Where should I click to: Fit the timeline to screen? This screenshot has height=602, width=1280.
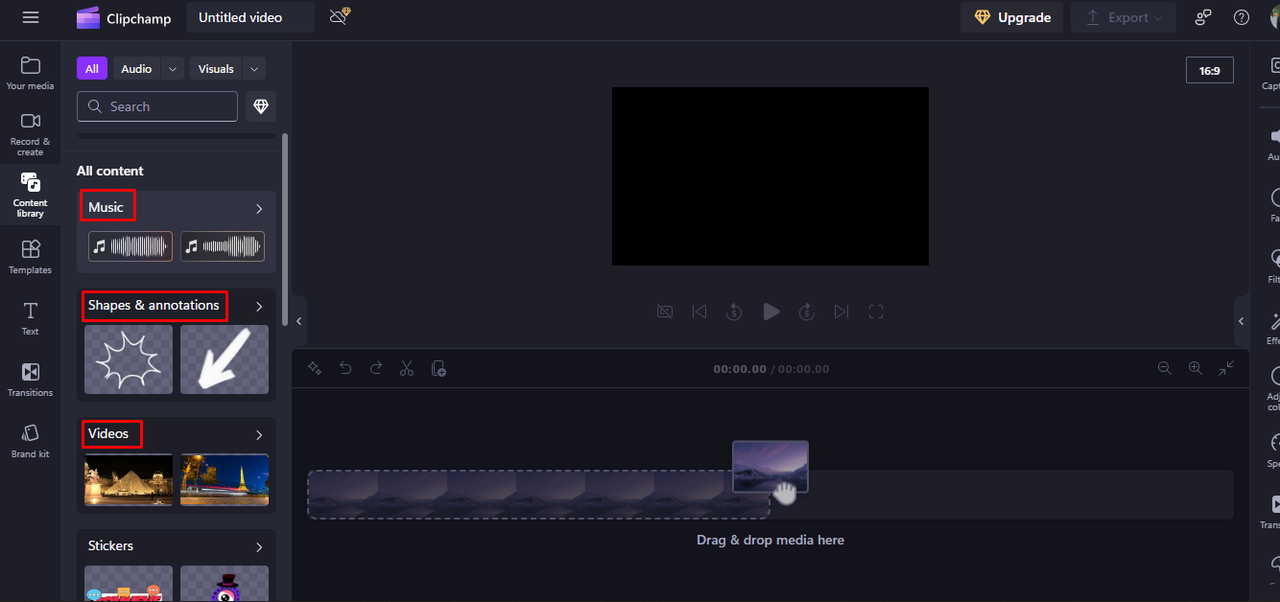click(1226, 368)
